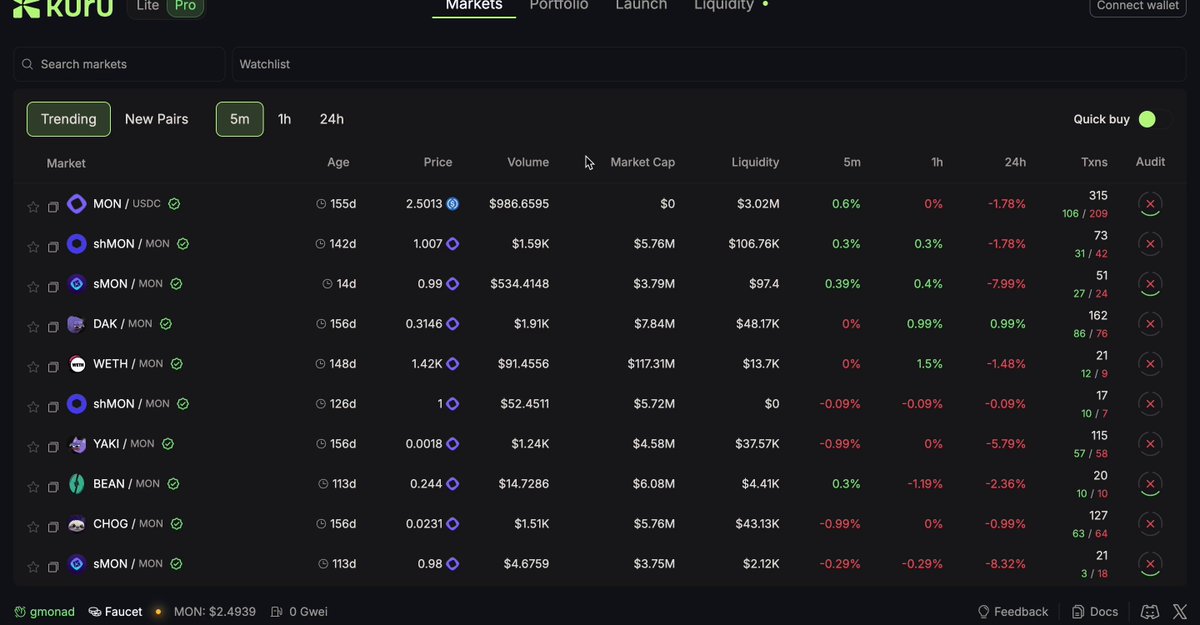This screenshot has width=1200, height=625.
Task: Open audit status icon for CHOG / MON
Action: [1150, 524]
